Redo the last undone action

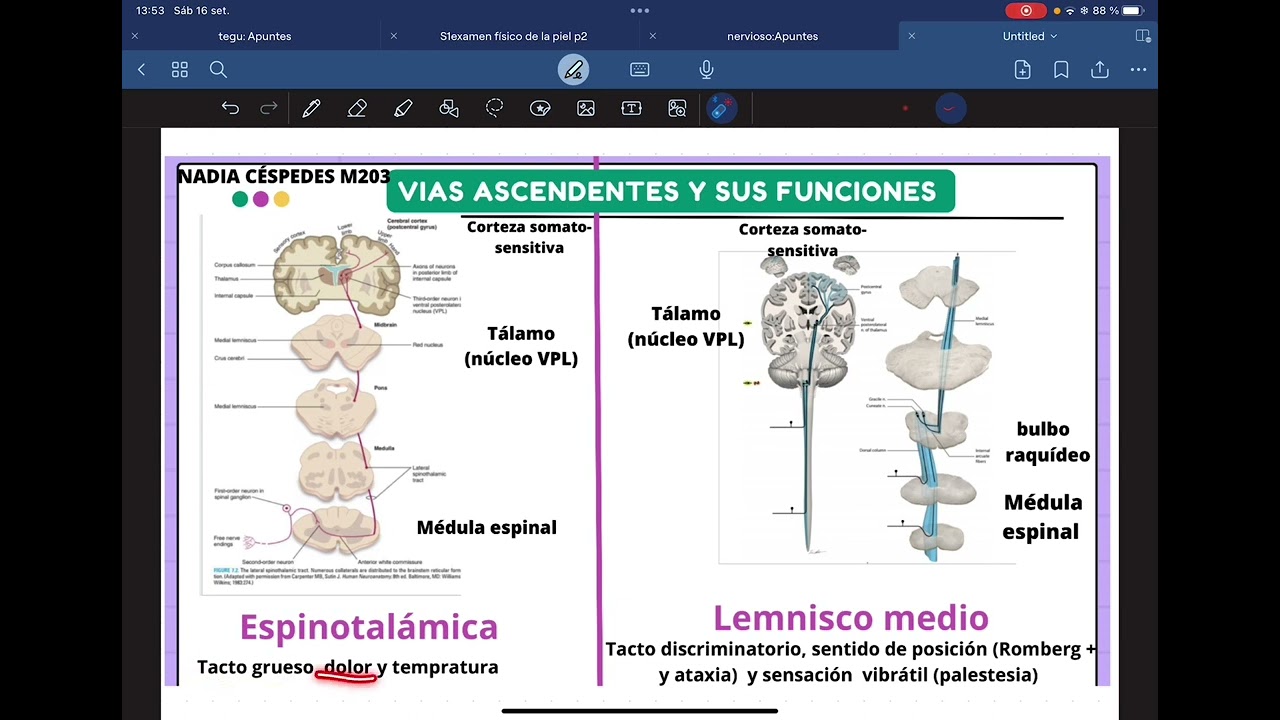(x=268, y=108)
